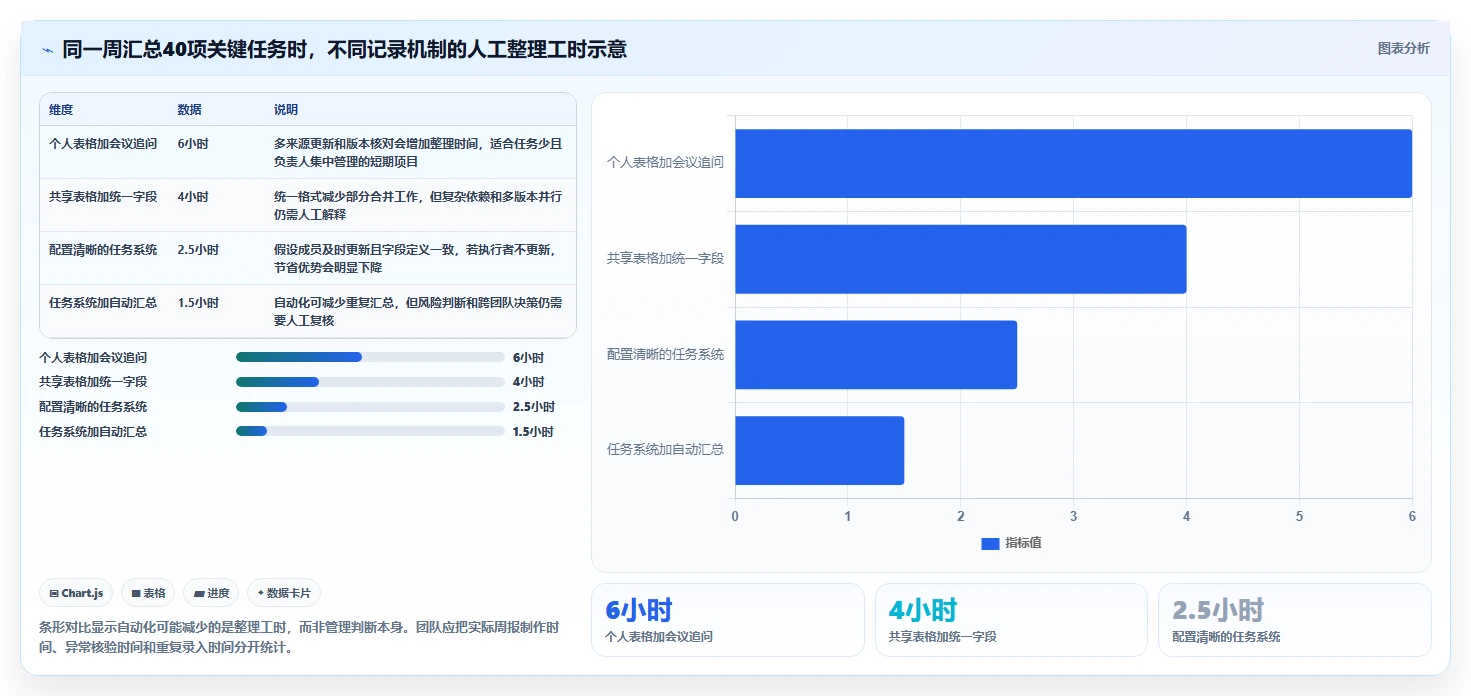
Task: Click the 1.5小时 progress value label
Action: click(533, 432)
